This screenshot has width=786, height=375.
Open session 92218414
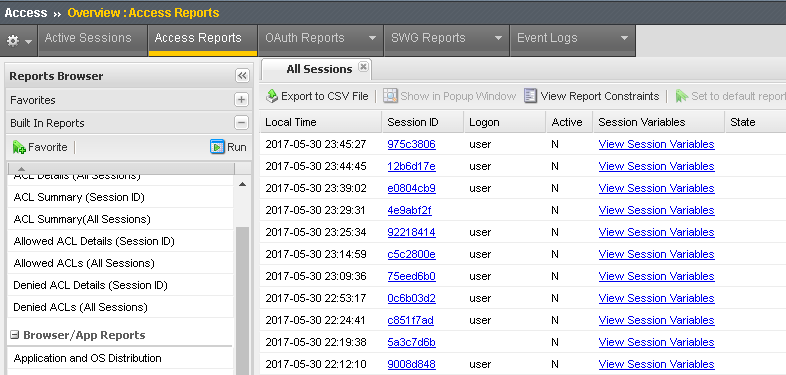(412, 233)
